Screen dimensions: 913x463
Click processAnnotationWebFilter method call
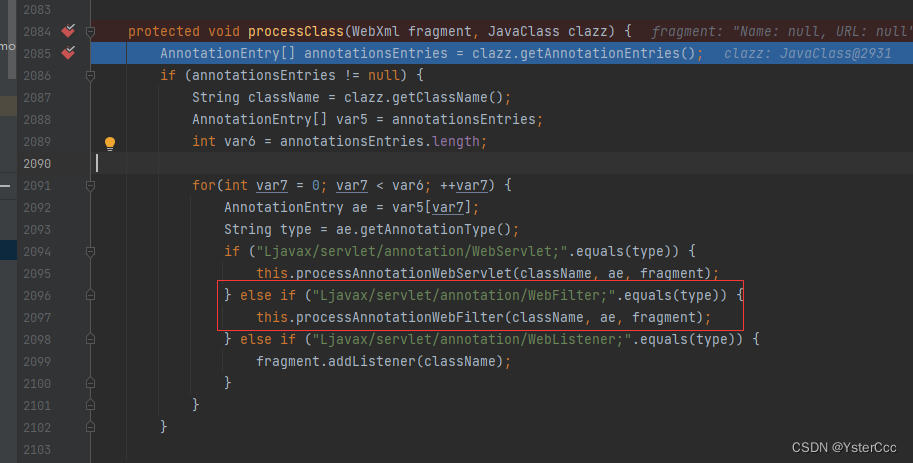399,317
